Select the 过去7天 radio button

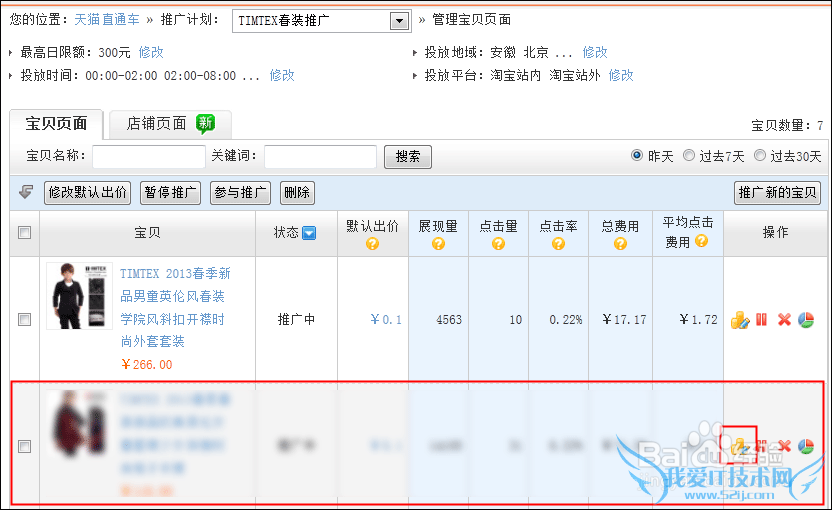point(689,155)
